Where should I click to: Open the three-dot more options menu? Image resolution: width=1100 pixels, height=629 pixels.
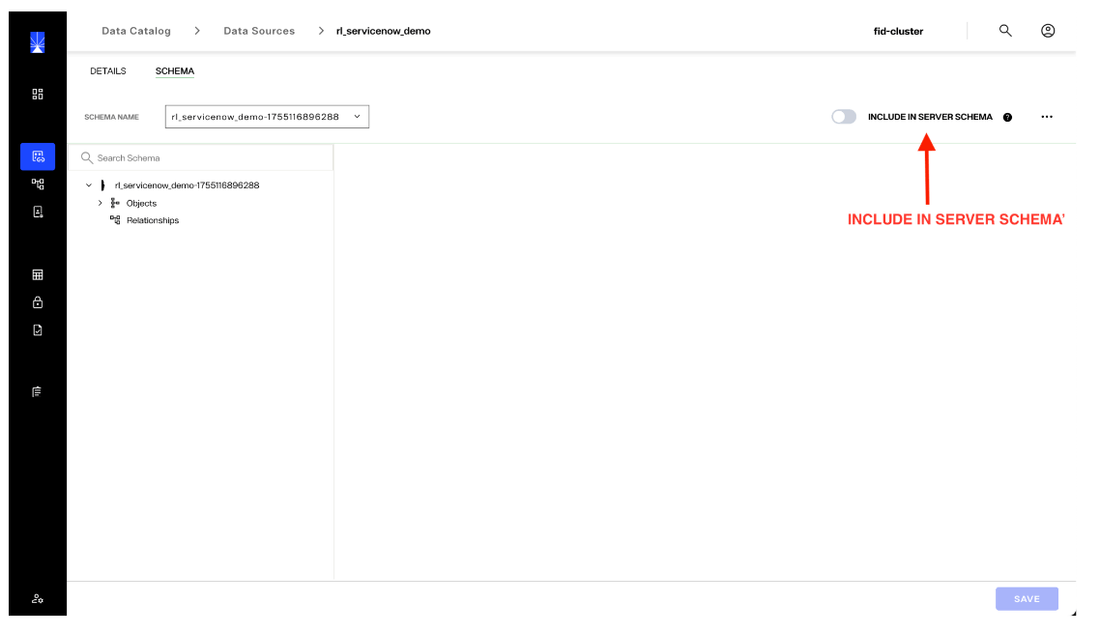1047,117
